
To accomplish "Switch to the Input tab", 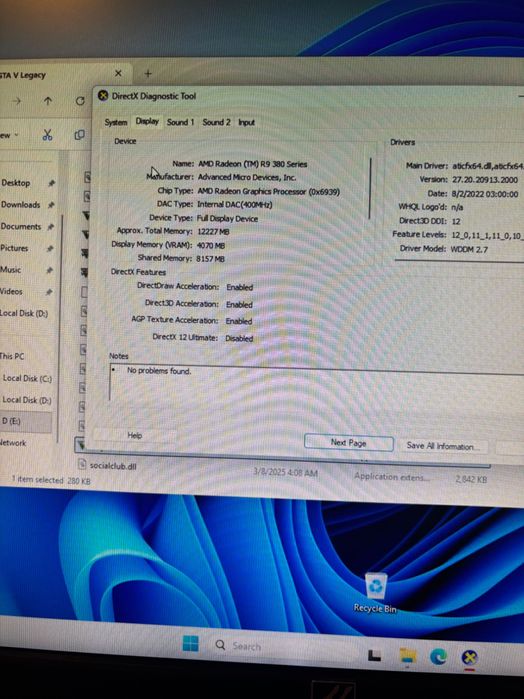I will click(246, 122).
